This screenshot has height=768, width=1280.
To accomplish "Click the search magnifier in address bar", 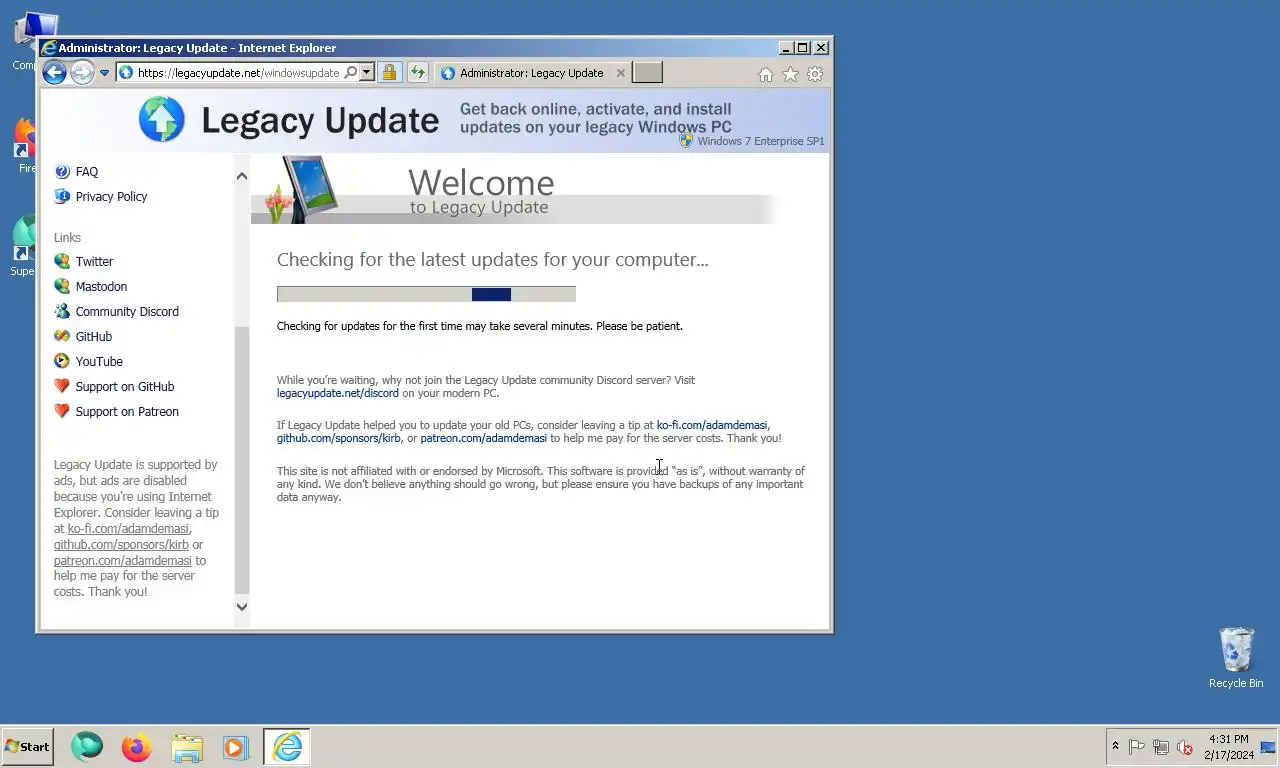I will [x=350, y=72].
